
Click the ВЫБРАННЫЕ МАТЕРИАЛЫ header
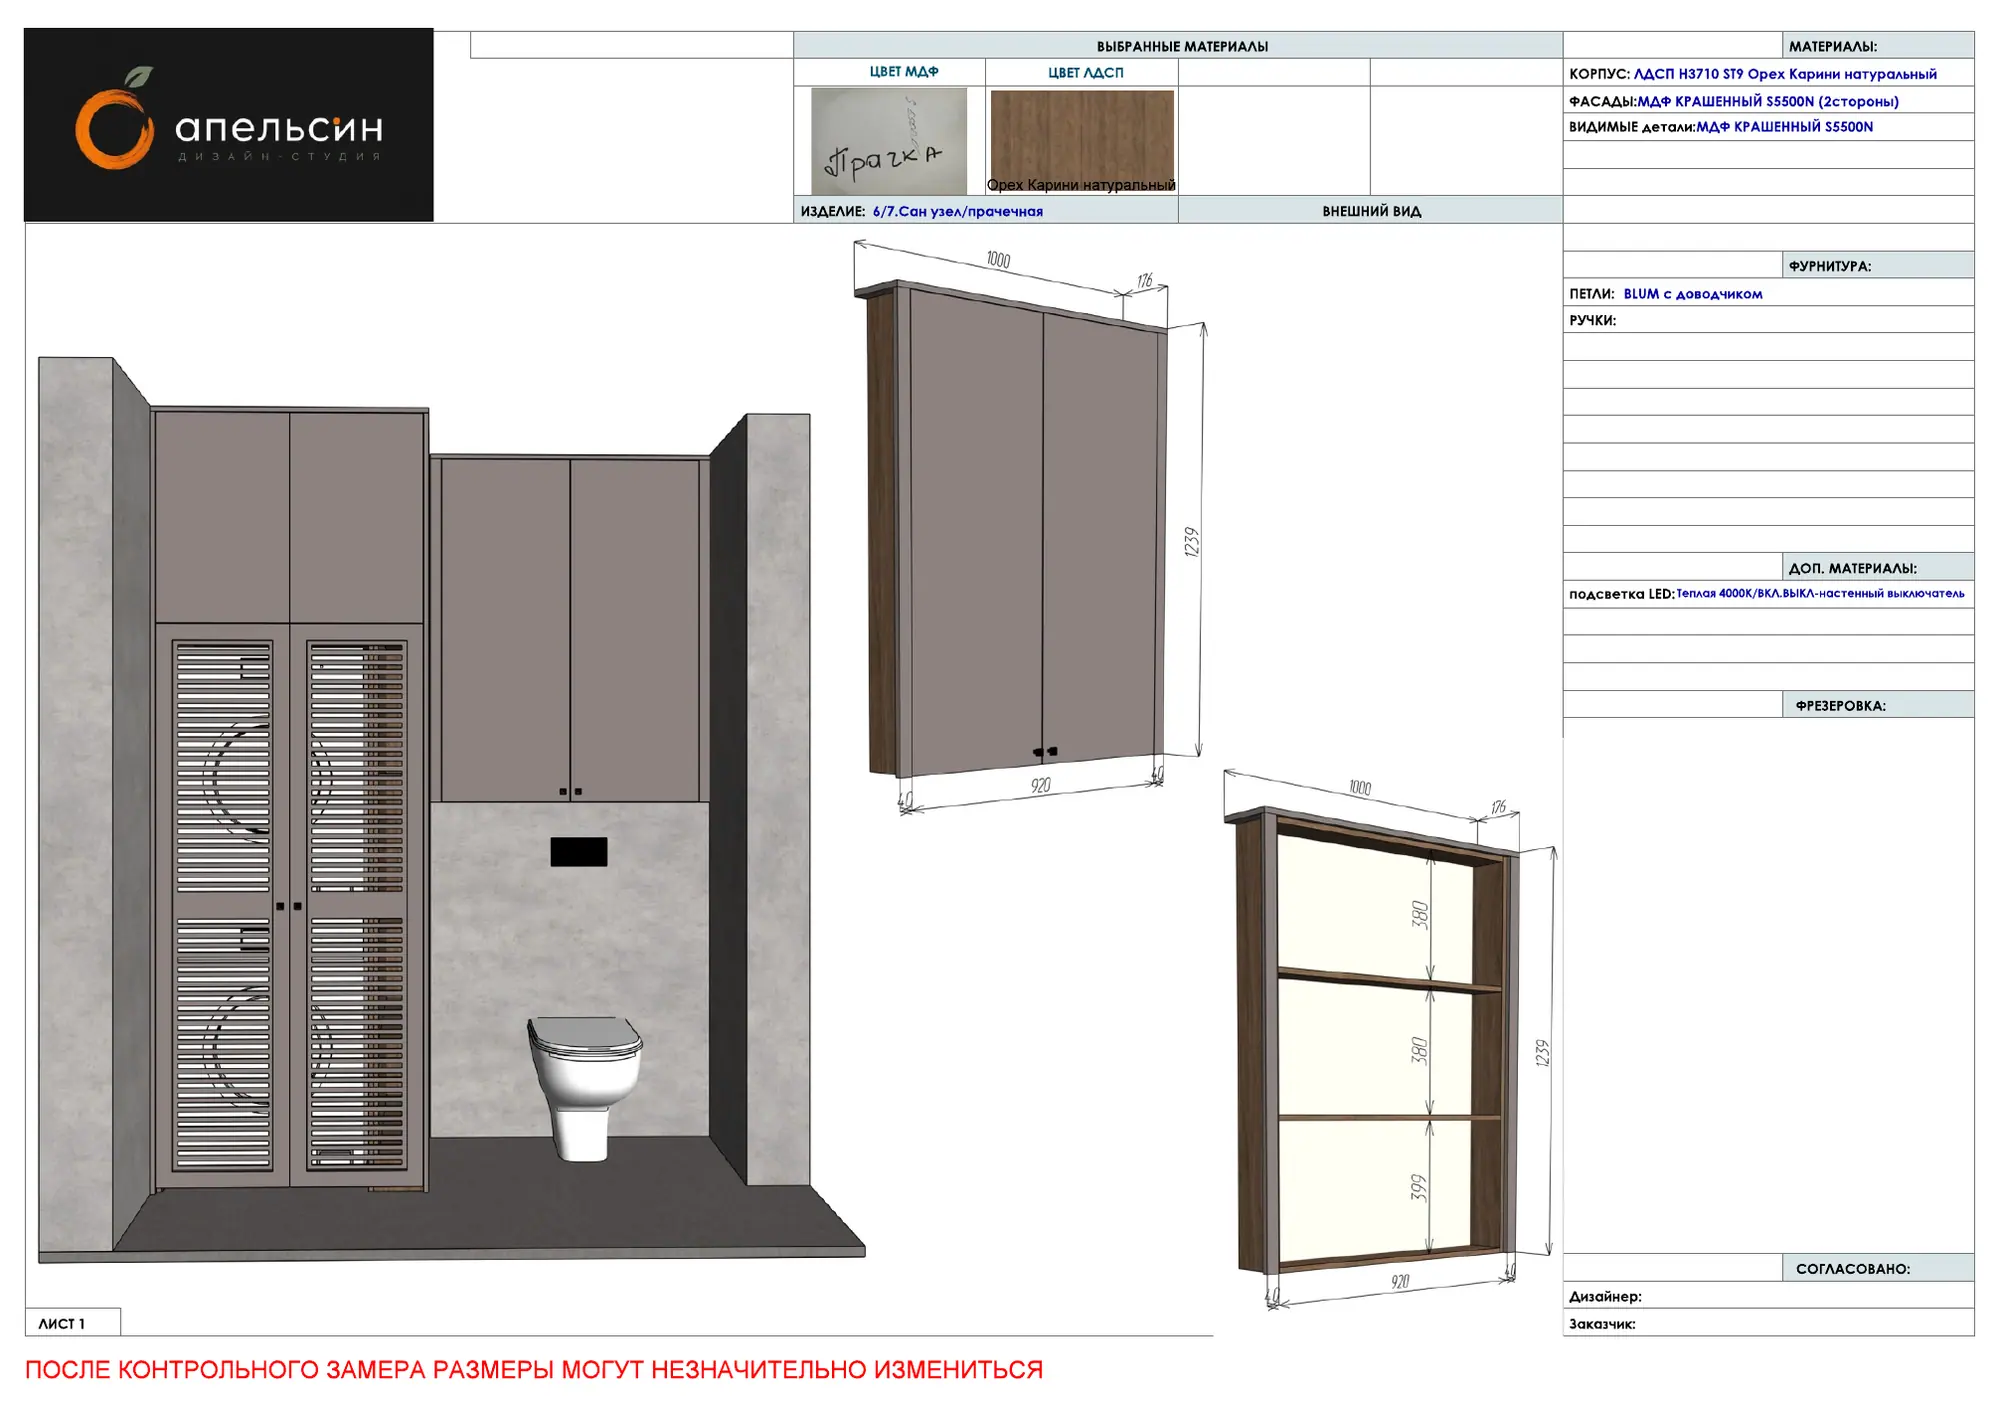pos(1182,46)
